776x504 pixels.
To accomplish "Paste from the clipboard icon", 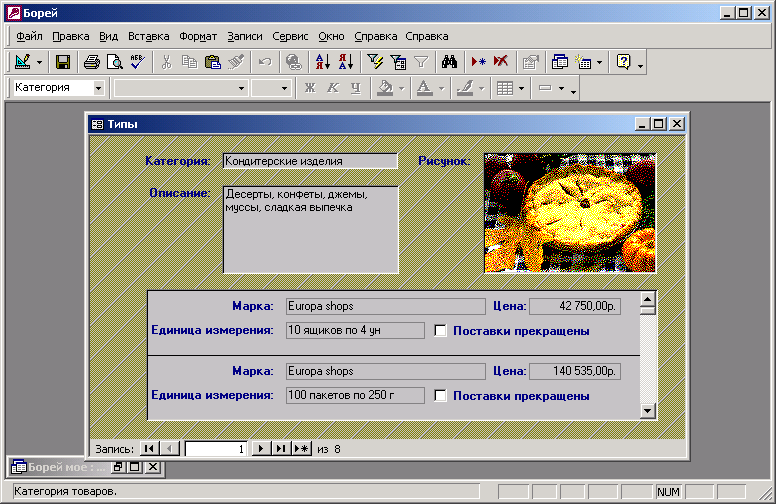I will pyautogui.click(x=213, y=62).
